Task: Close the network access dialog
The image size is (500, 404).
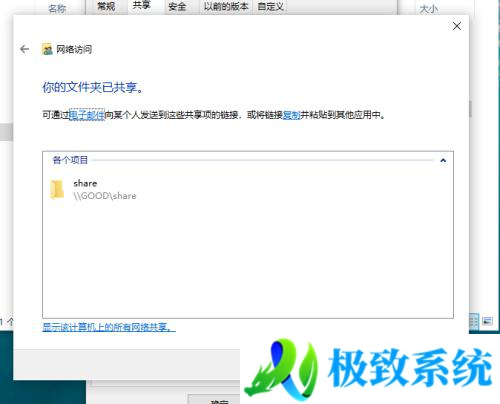Action: point(457,26)
